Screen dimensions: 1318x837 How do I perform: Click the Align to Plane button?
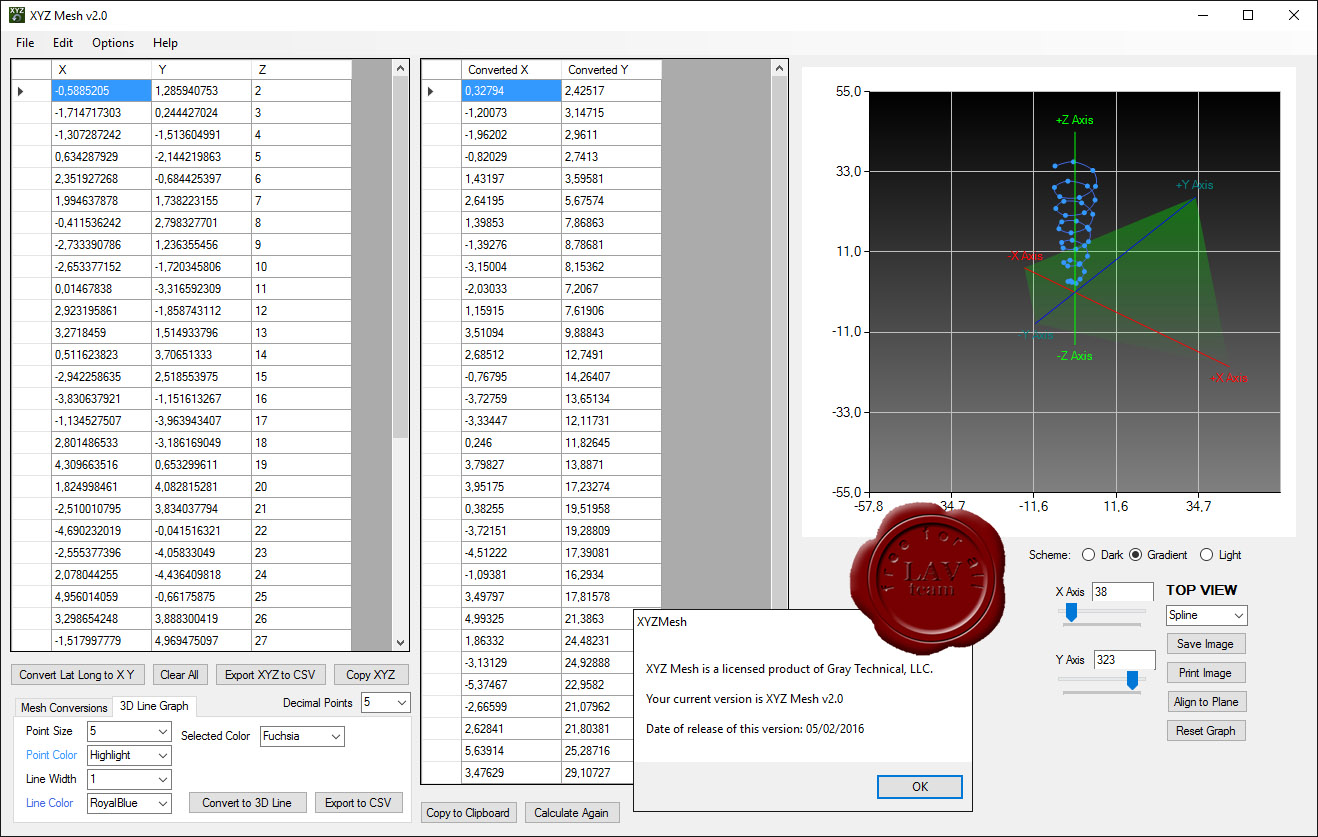coord(1205,702)
